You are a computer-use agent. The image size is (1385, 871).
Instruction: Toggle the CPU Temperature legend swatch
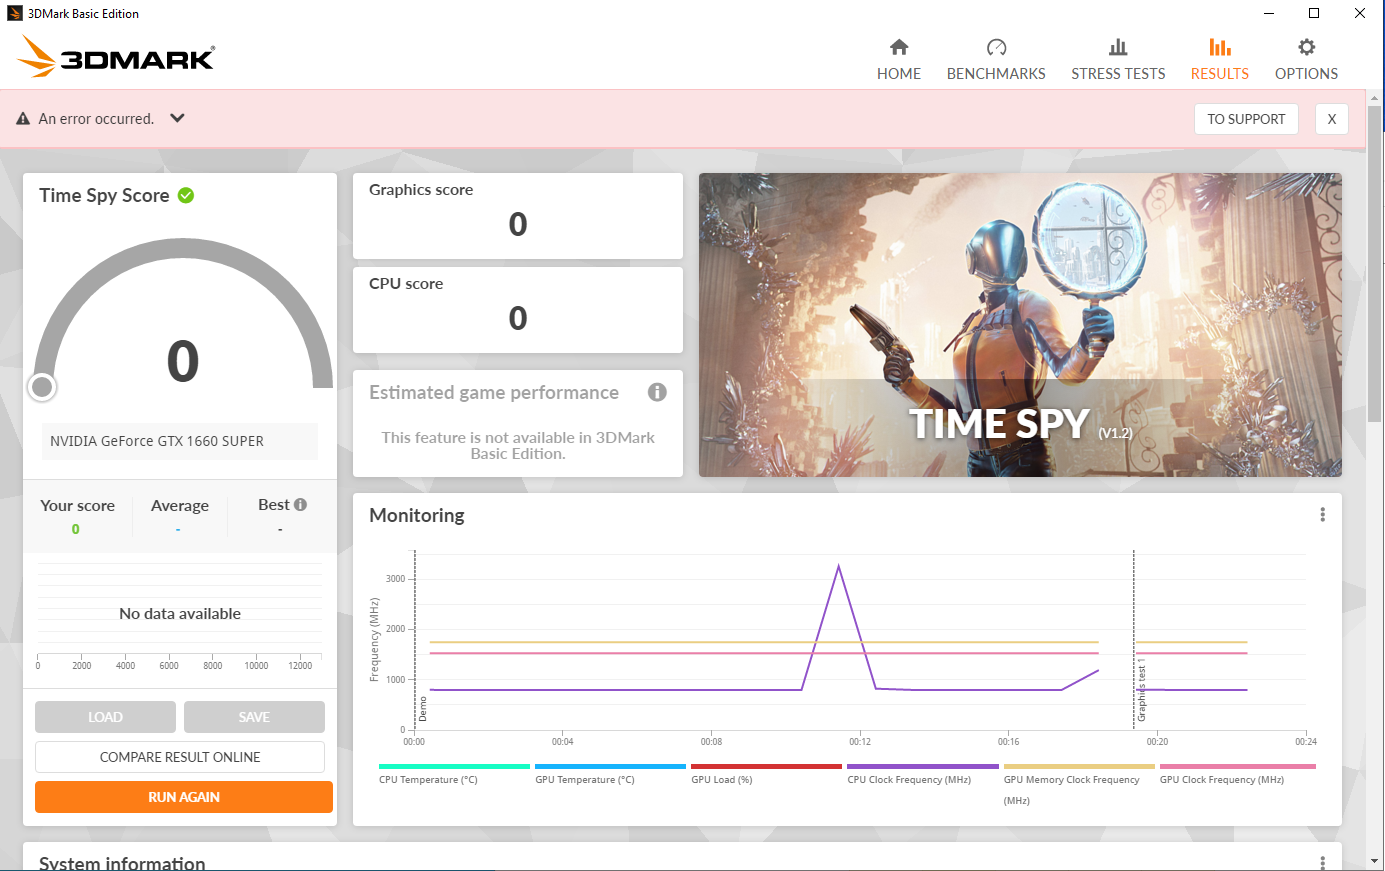(454, 767)
